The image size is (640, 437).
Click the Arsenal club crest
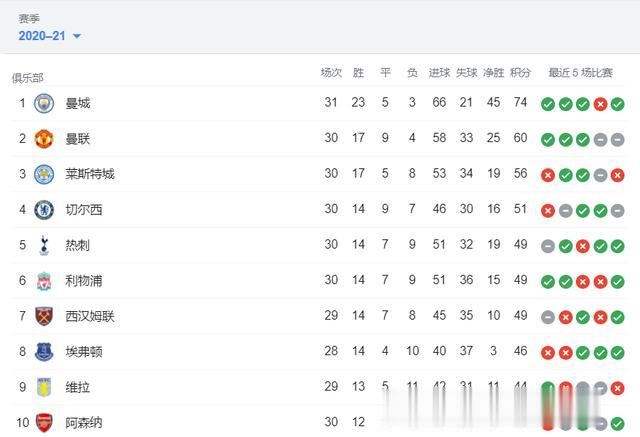tap(44, 422)
